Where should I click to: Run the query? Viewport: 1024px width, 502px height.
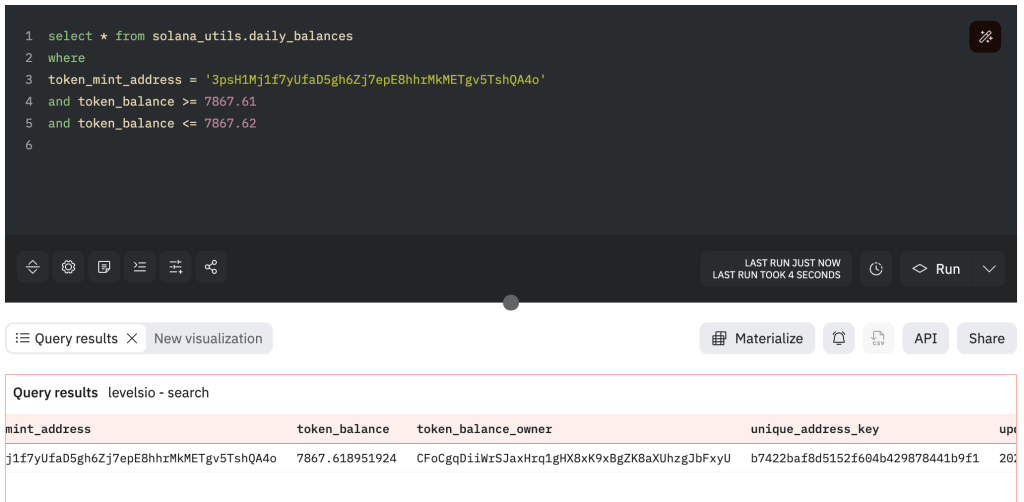(936, 269)
